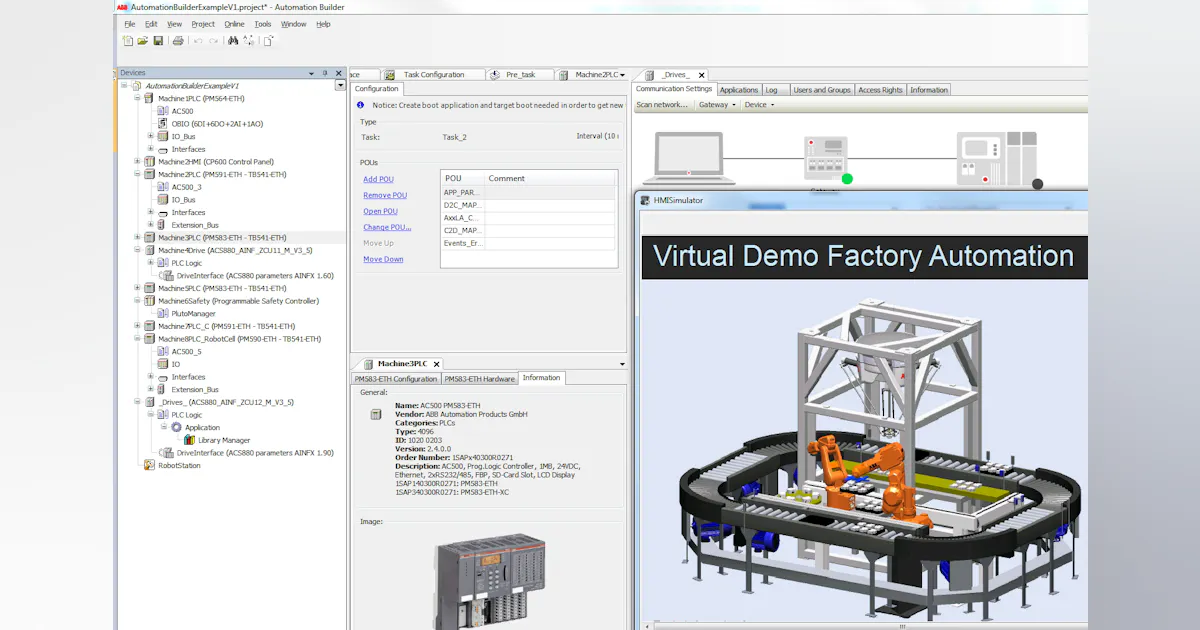The width and height of the screenshot is (1200, 630).
Task: Click the RobotStation icon in tree
Action: point(150,465)
